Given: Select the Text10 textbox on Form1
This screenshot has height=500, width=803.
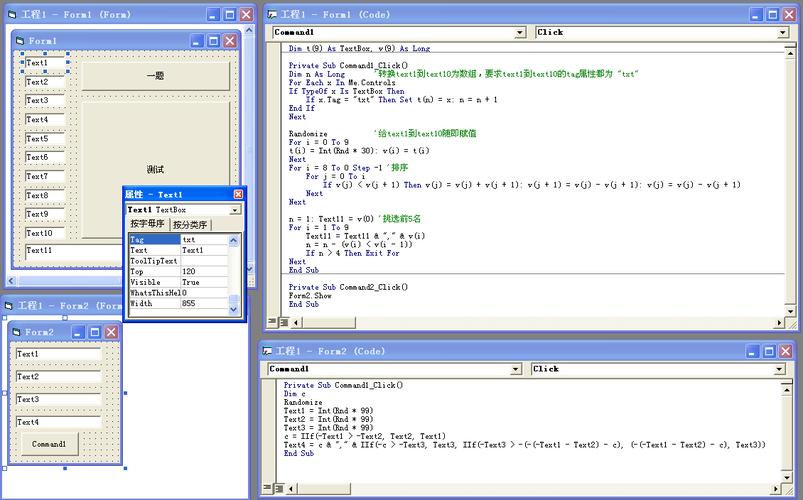Looking at the screenshot, I should pyautogui.click(x=45, y=233).
